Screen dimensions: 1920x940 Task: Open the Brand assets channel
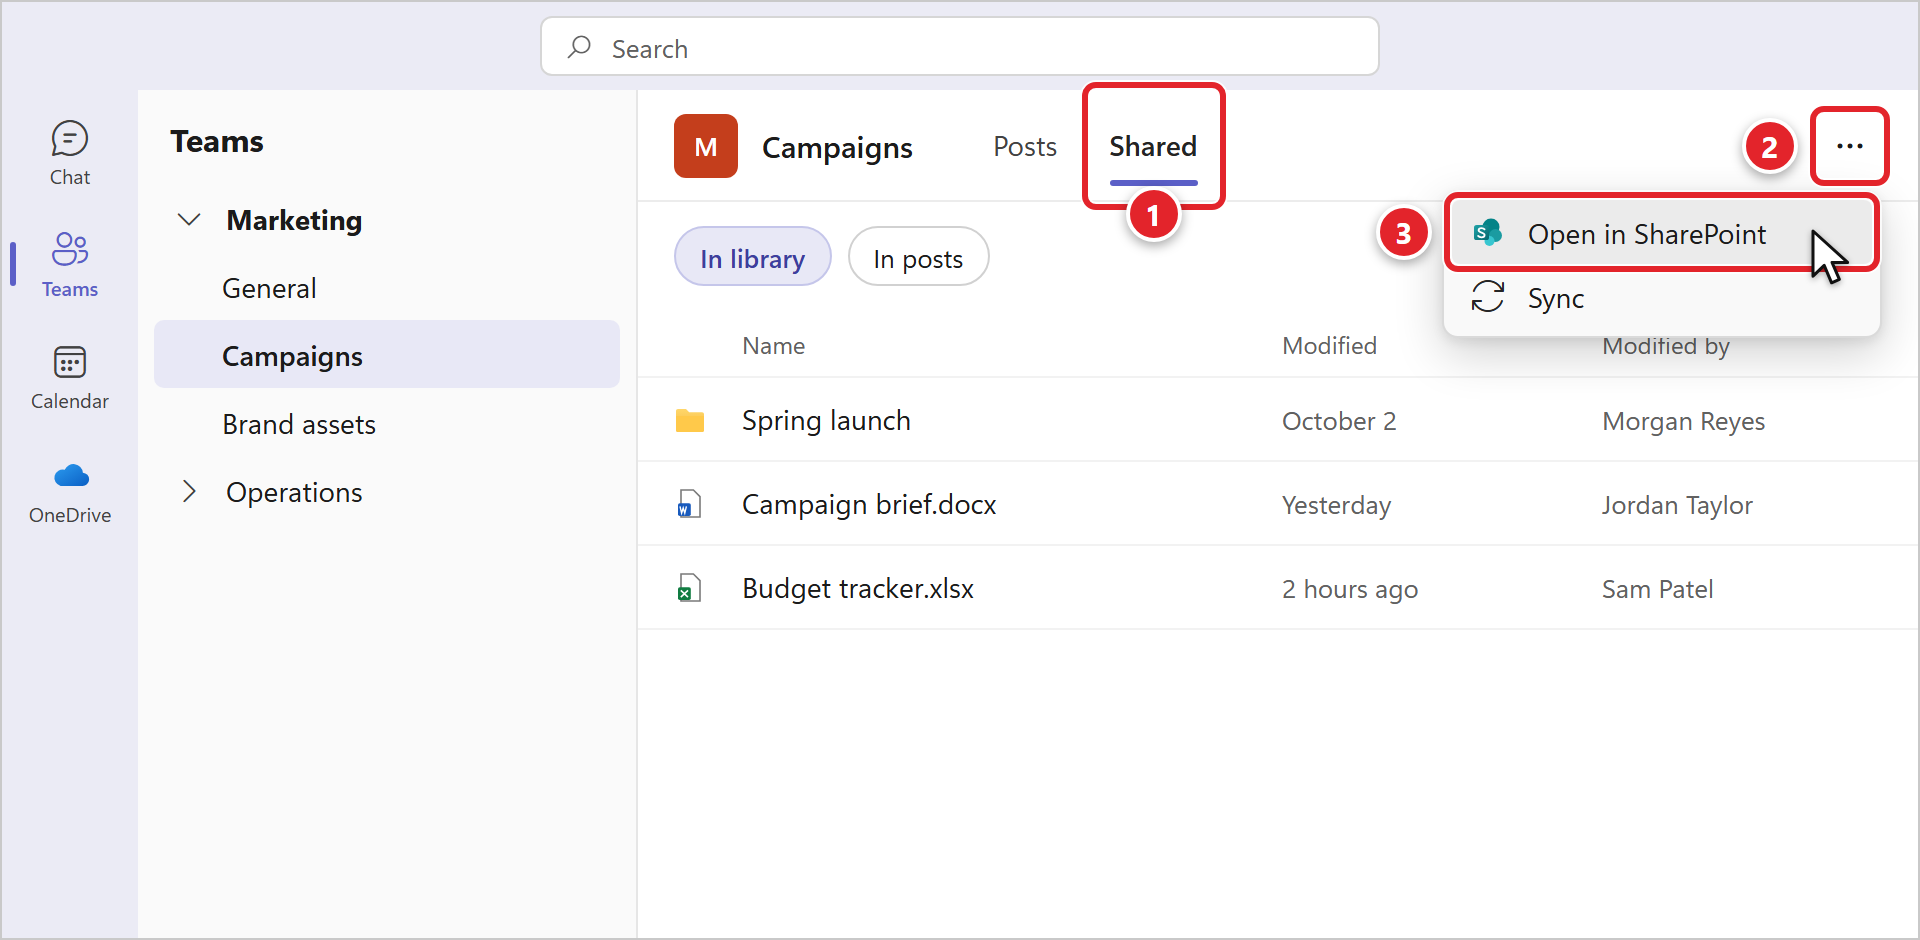pyautogui.click(x=387, y=424)
